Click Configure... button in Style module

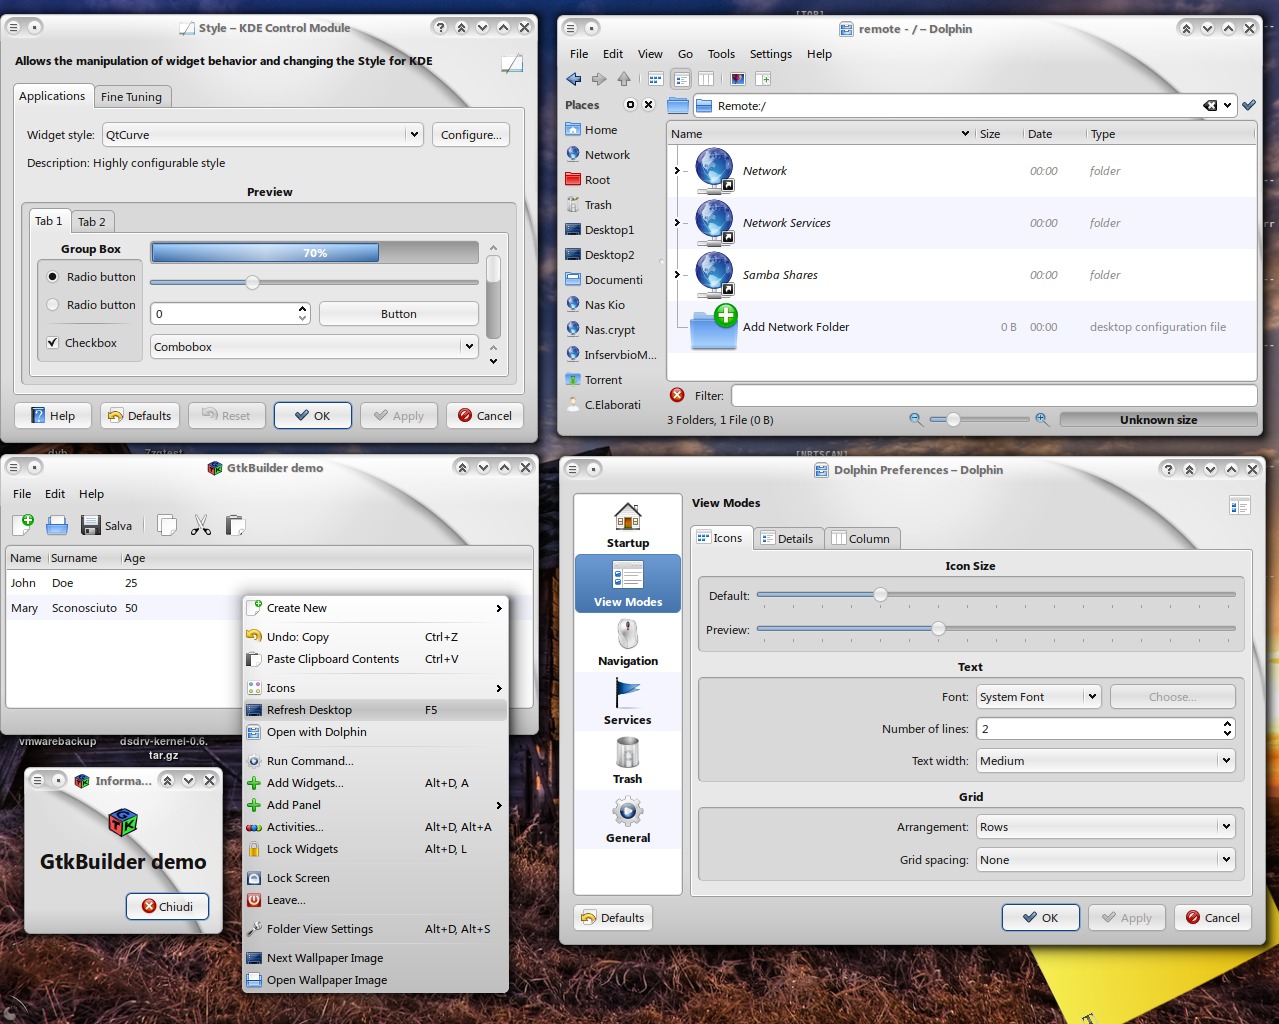tap(471, 135)
